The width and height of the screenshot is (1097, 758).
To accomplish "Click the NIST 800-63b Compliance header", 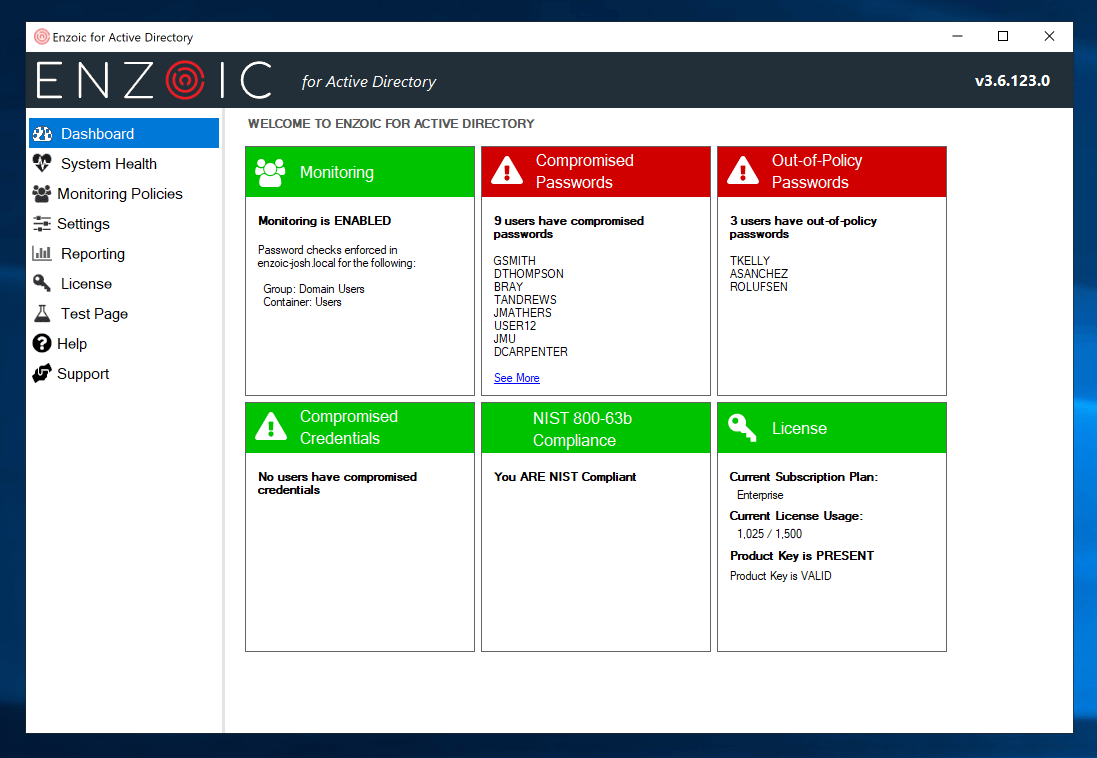I will (x=595, y=428).
